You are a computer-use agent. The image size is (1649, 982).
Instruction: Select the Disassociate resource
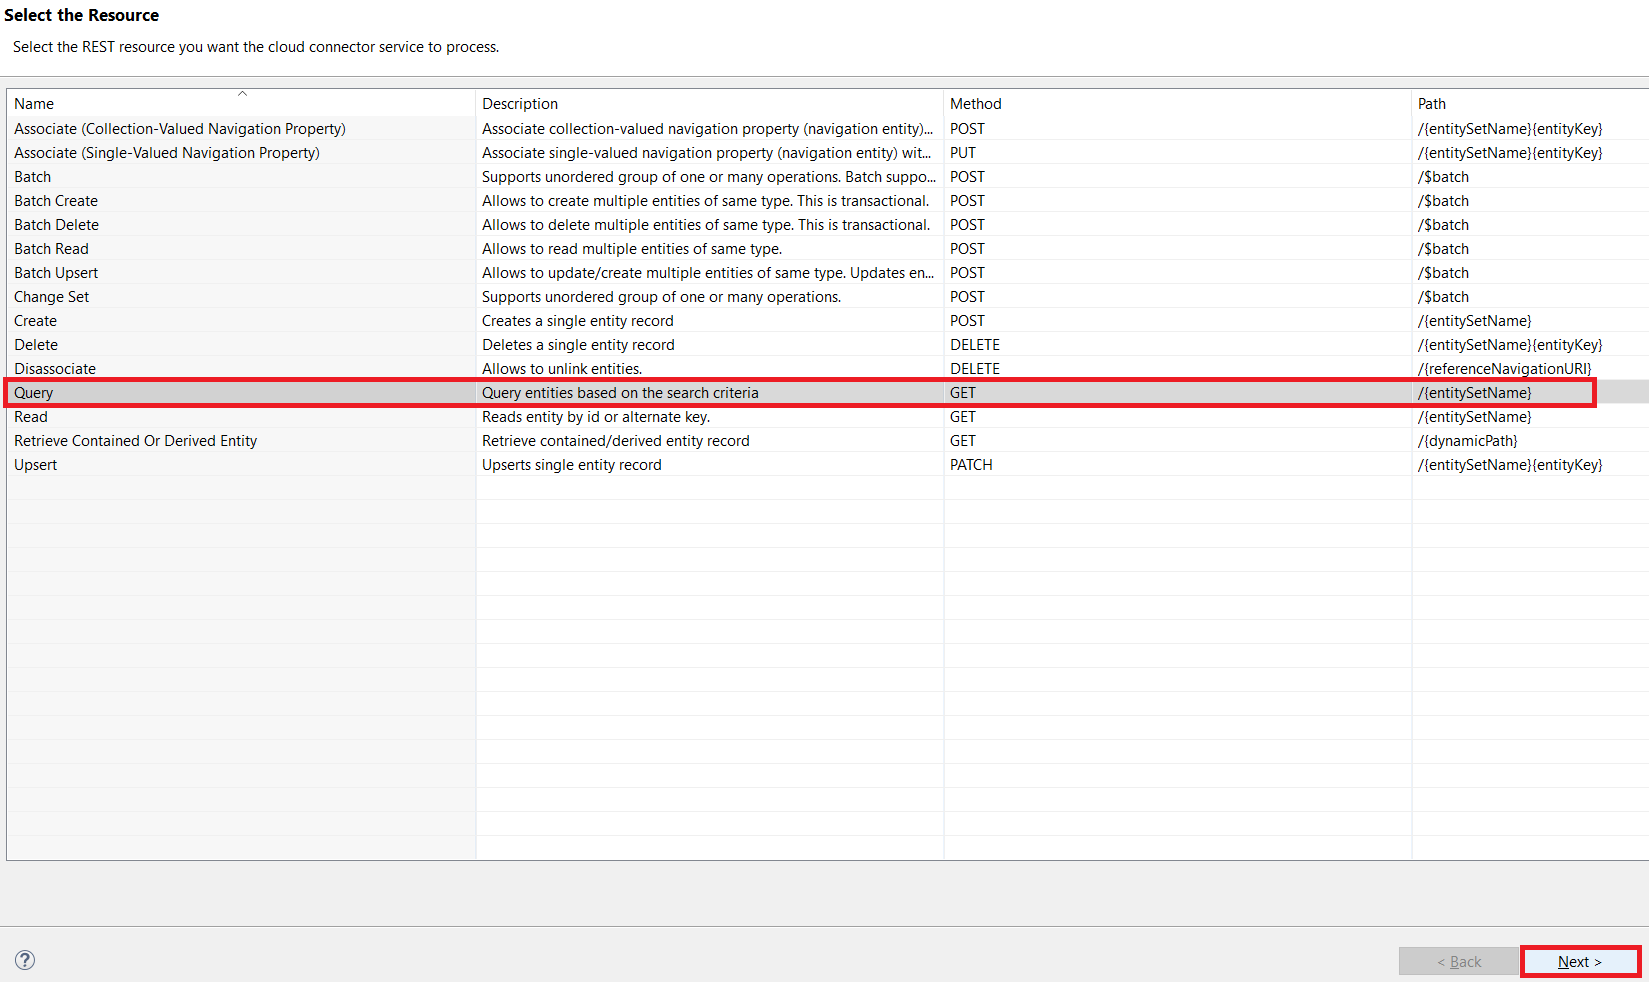55,369
